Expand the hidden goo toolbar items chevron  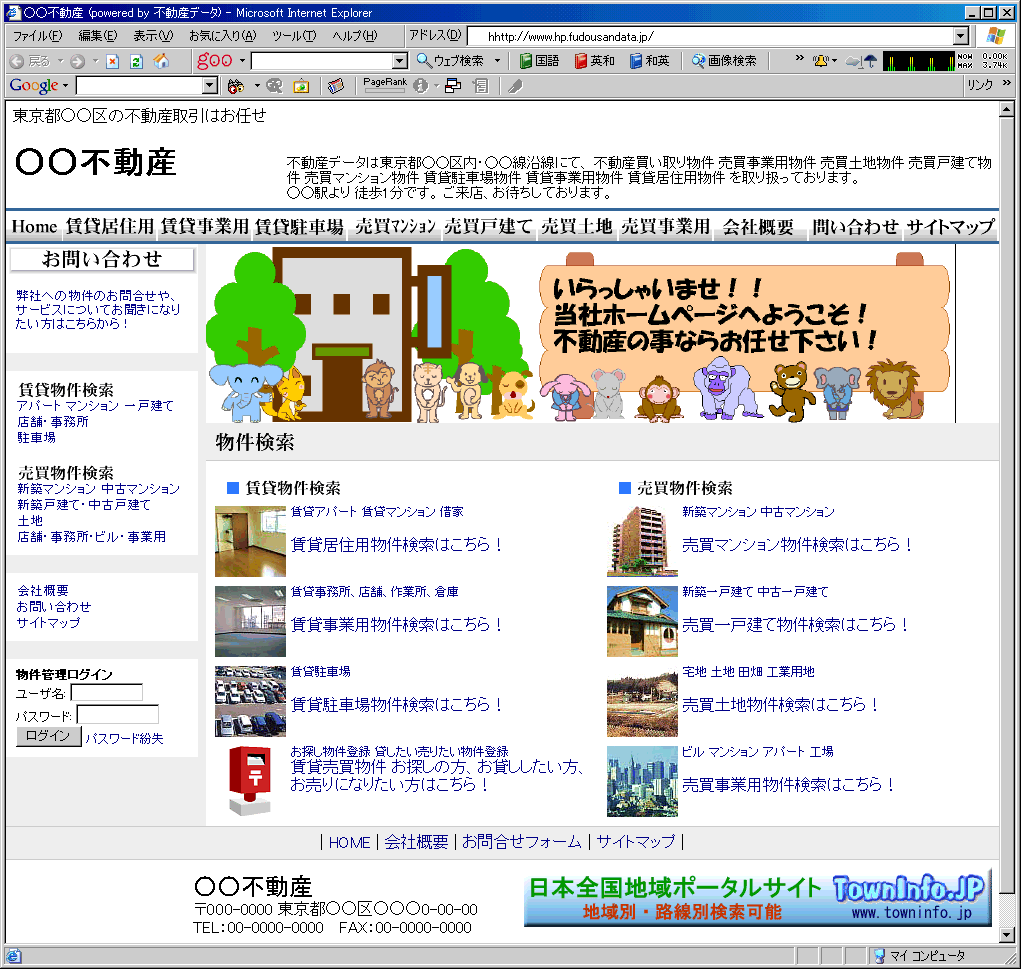click(x=799, y=59)
